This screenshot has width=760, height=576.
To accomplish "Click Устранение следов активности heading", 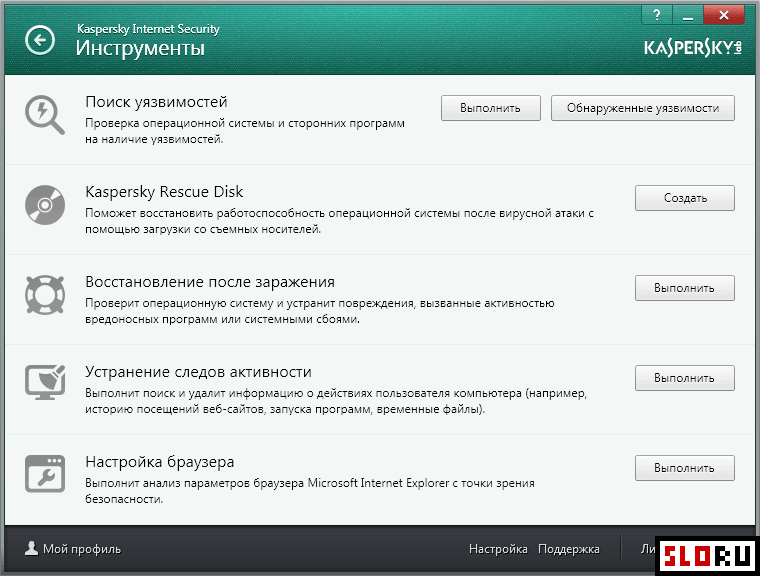I will (x=198, y=372).
